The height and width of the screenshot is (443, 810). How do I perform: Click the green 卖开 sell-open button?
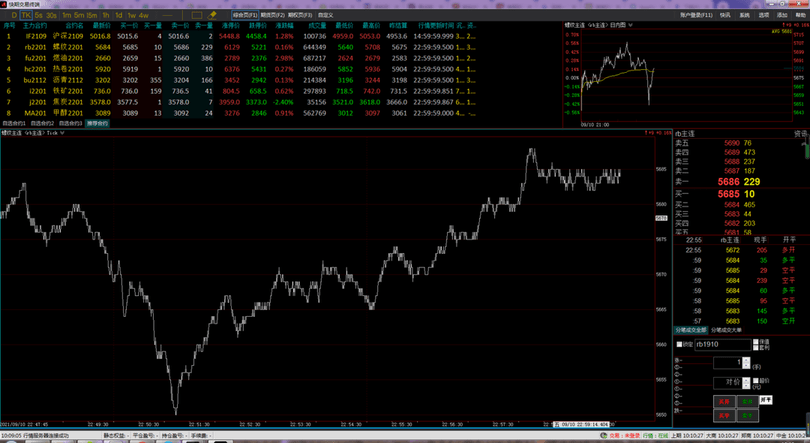point(747,401)
